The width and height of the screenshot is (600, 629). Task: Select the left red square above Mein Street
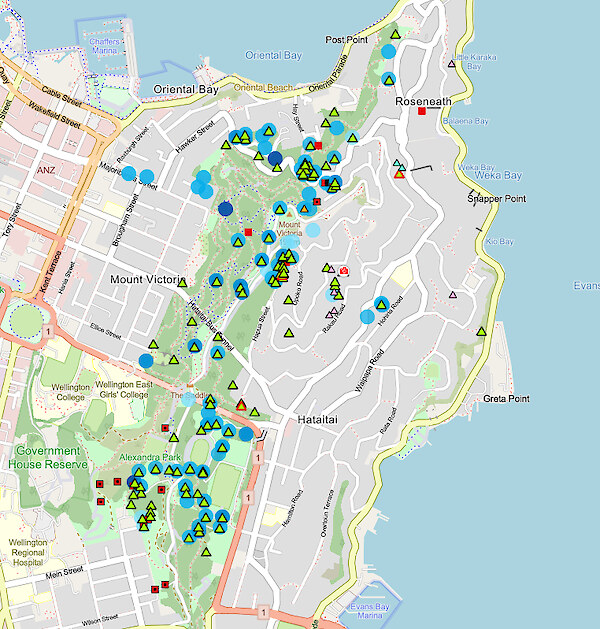pos(155,589)
